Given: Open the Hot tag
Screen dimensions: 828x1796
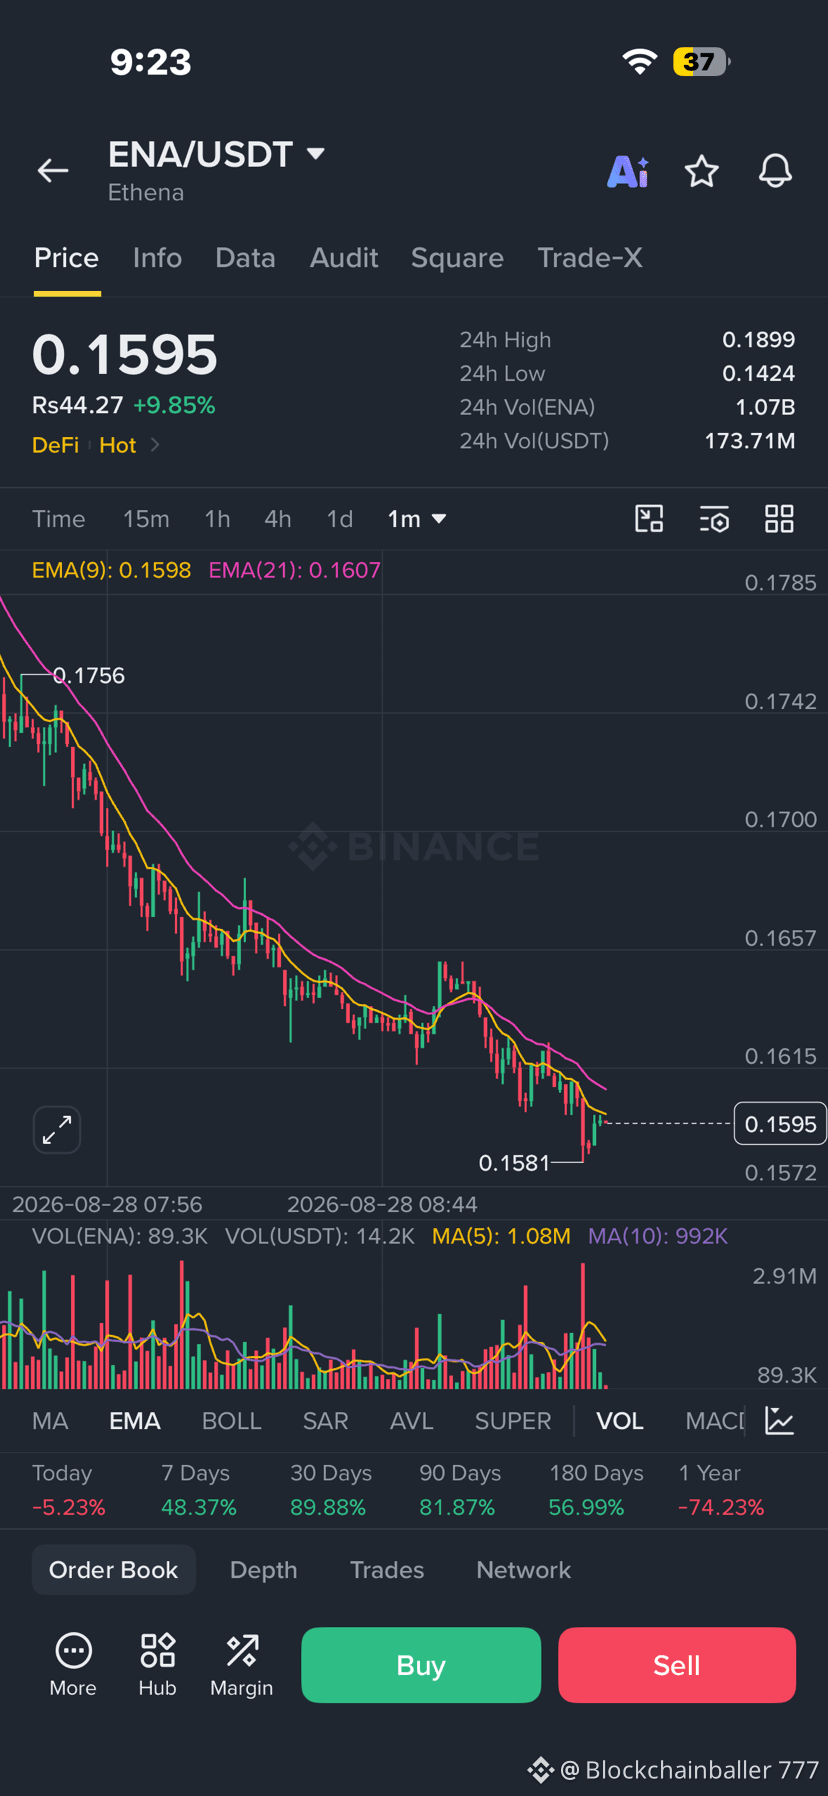Looking at the screenshot, I should tap(118, 445).
